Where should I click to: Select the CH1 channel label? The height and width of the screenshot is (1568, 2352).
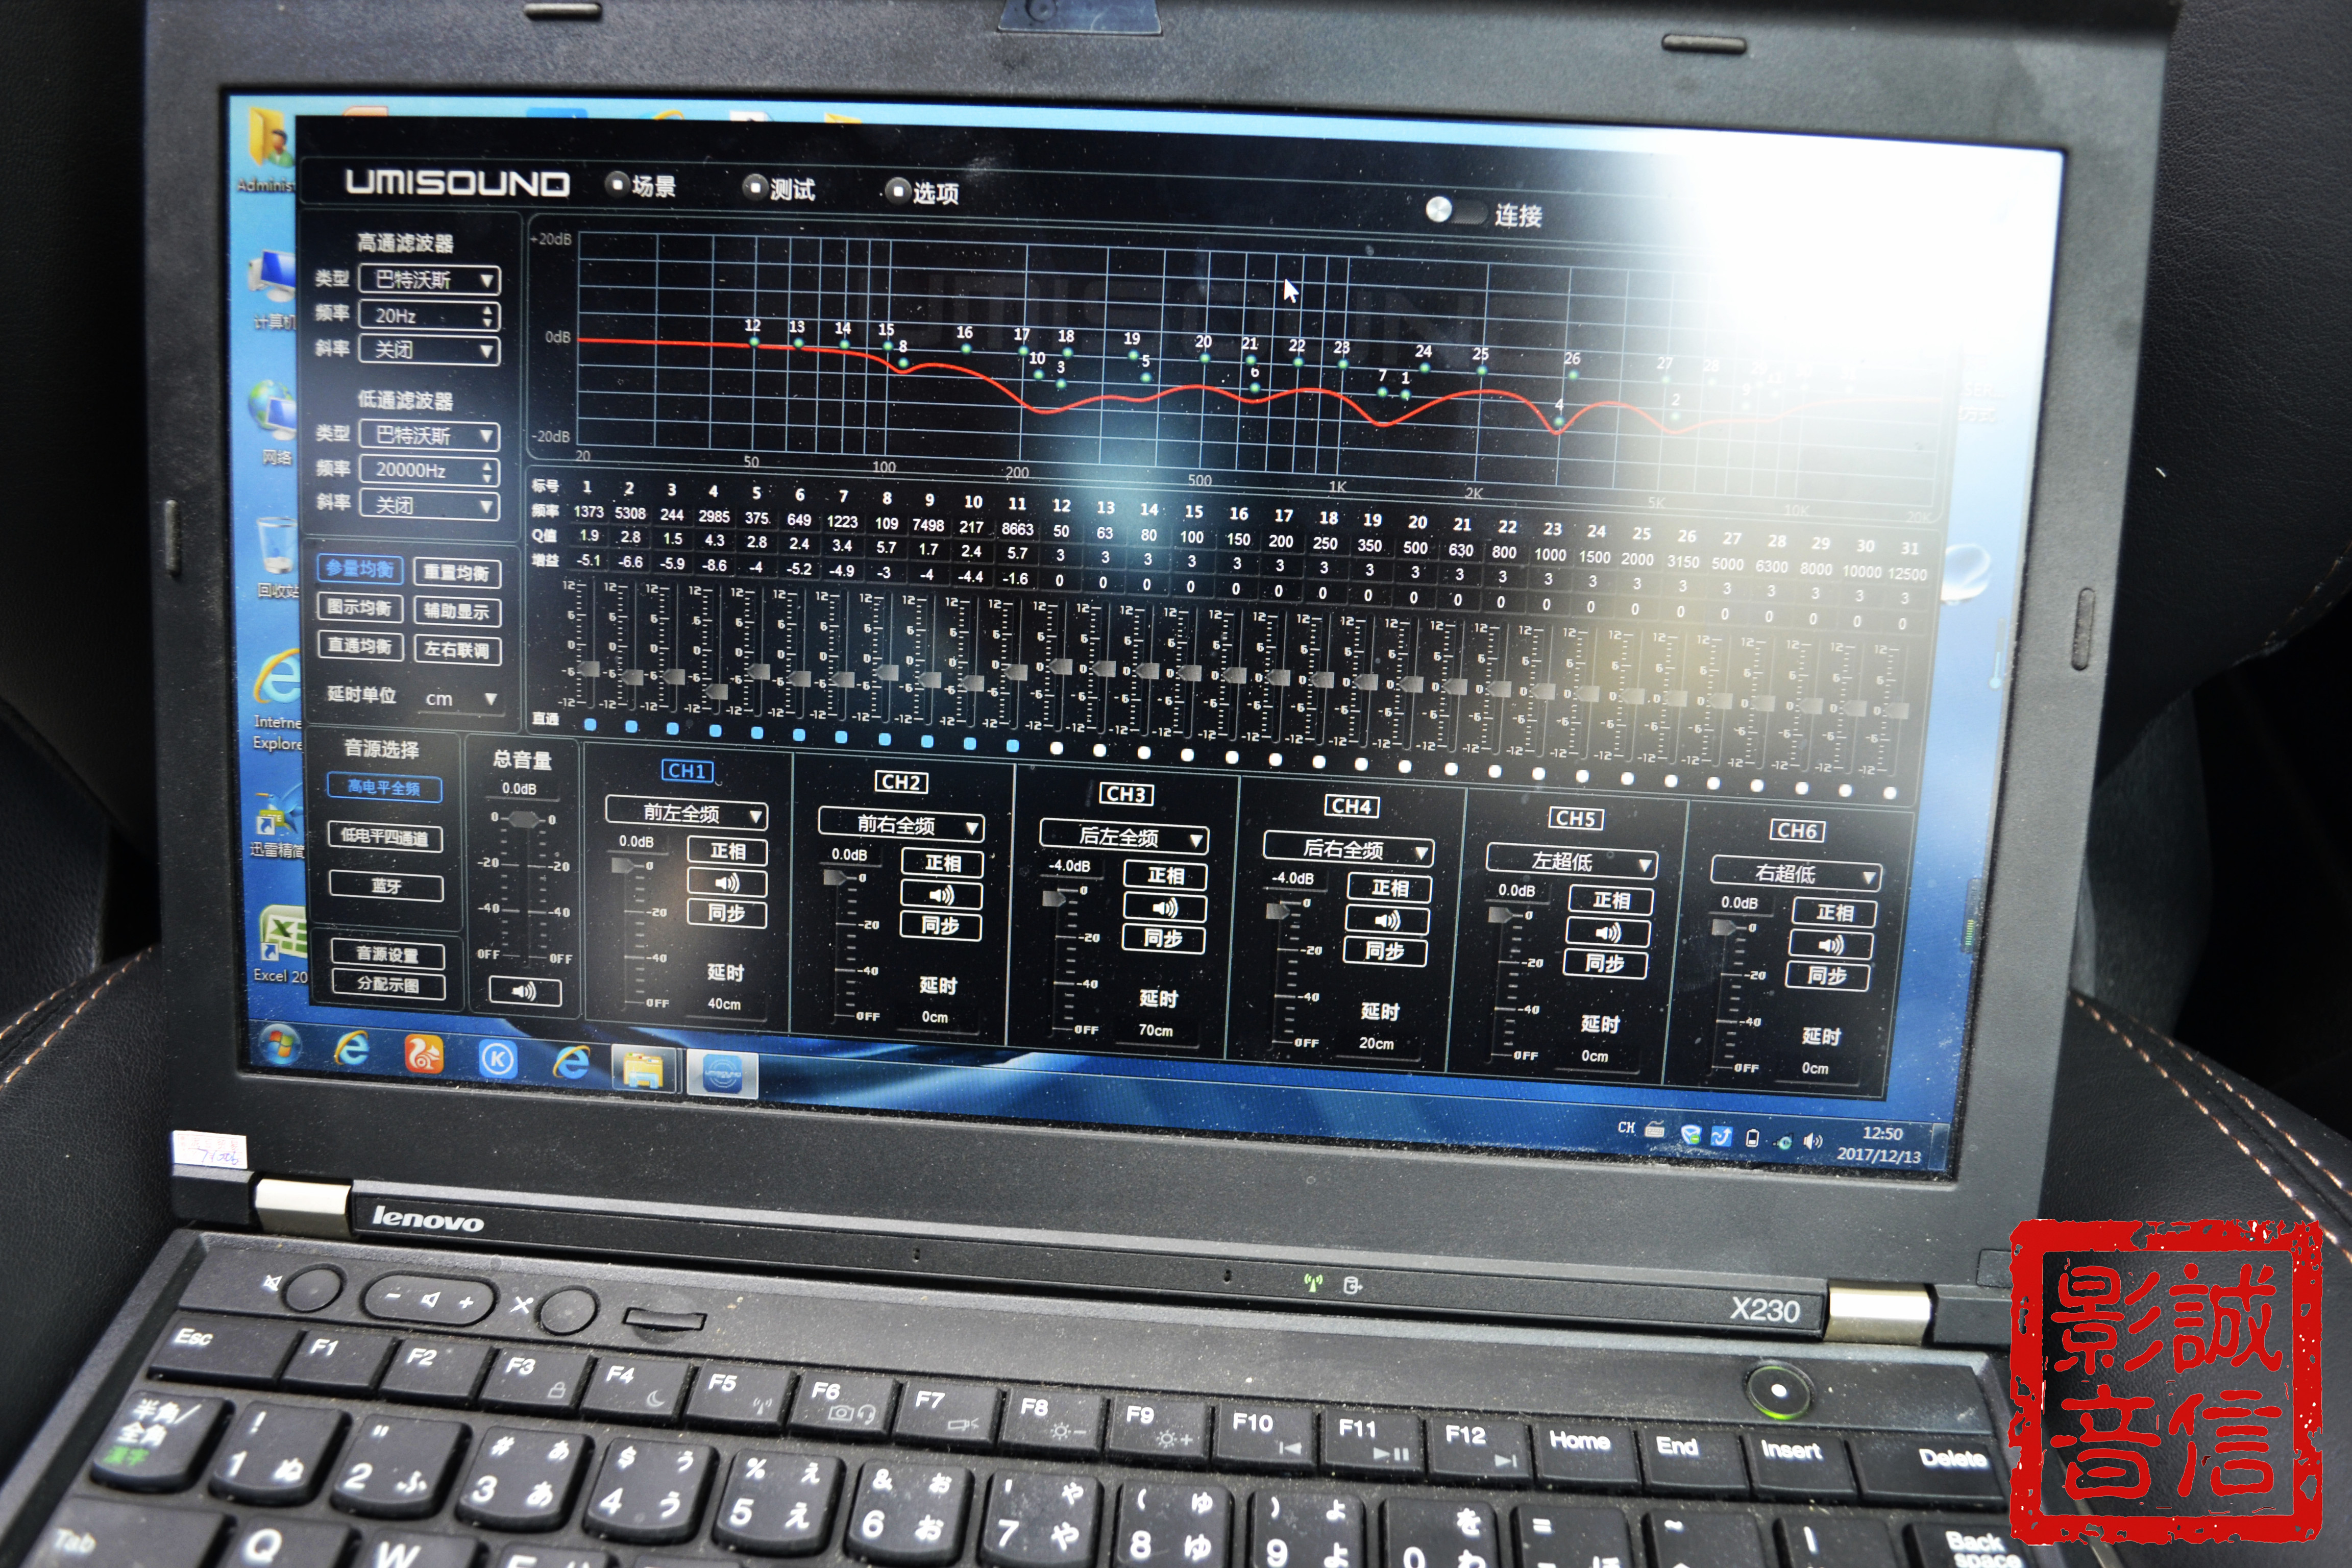click(x=687, y=771)
